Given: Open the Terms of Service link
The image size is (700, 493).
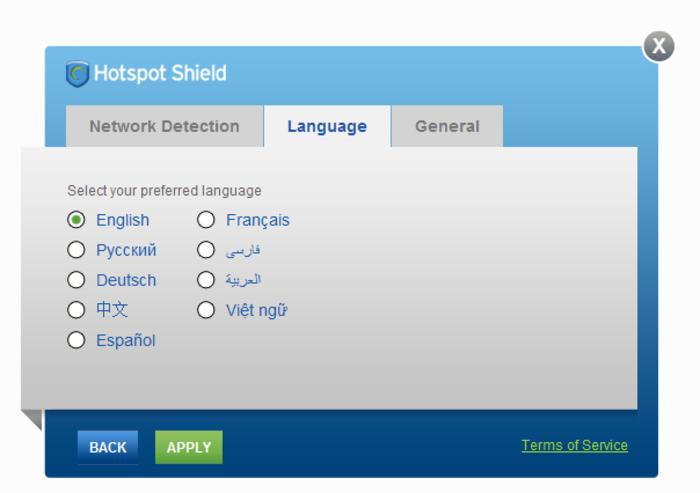Looking at the screenshot, I should [x=575, y=445].
